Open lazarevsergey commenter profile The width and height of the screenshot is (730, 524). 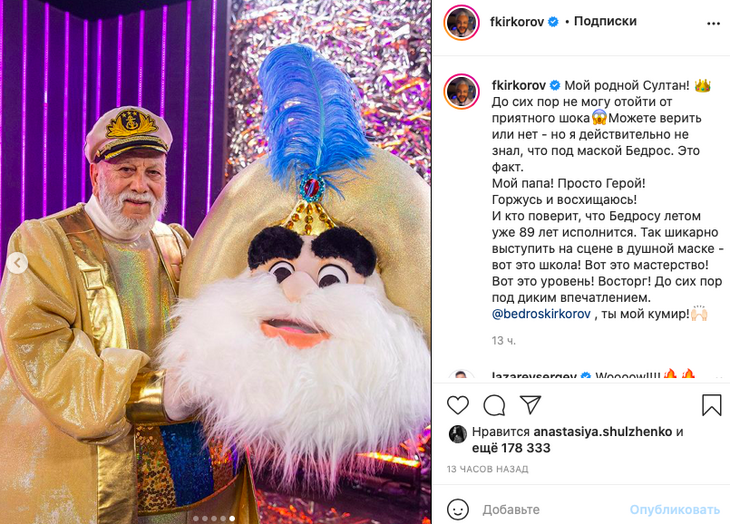click(534, 376)
